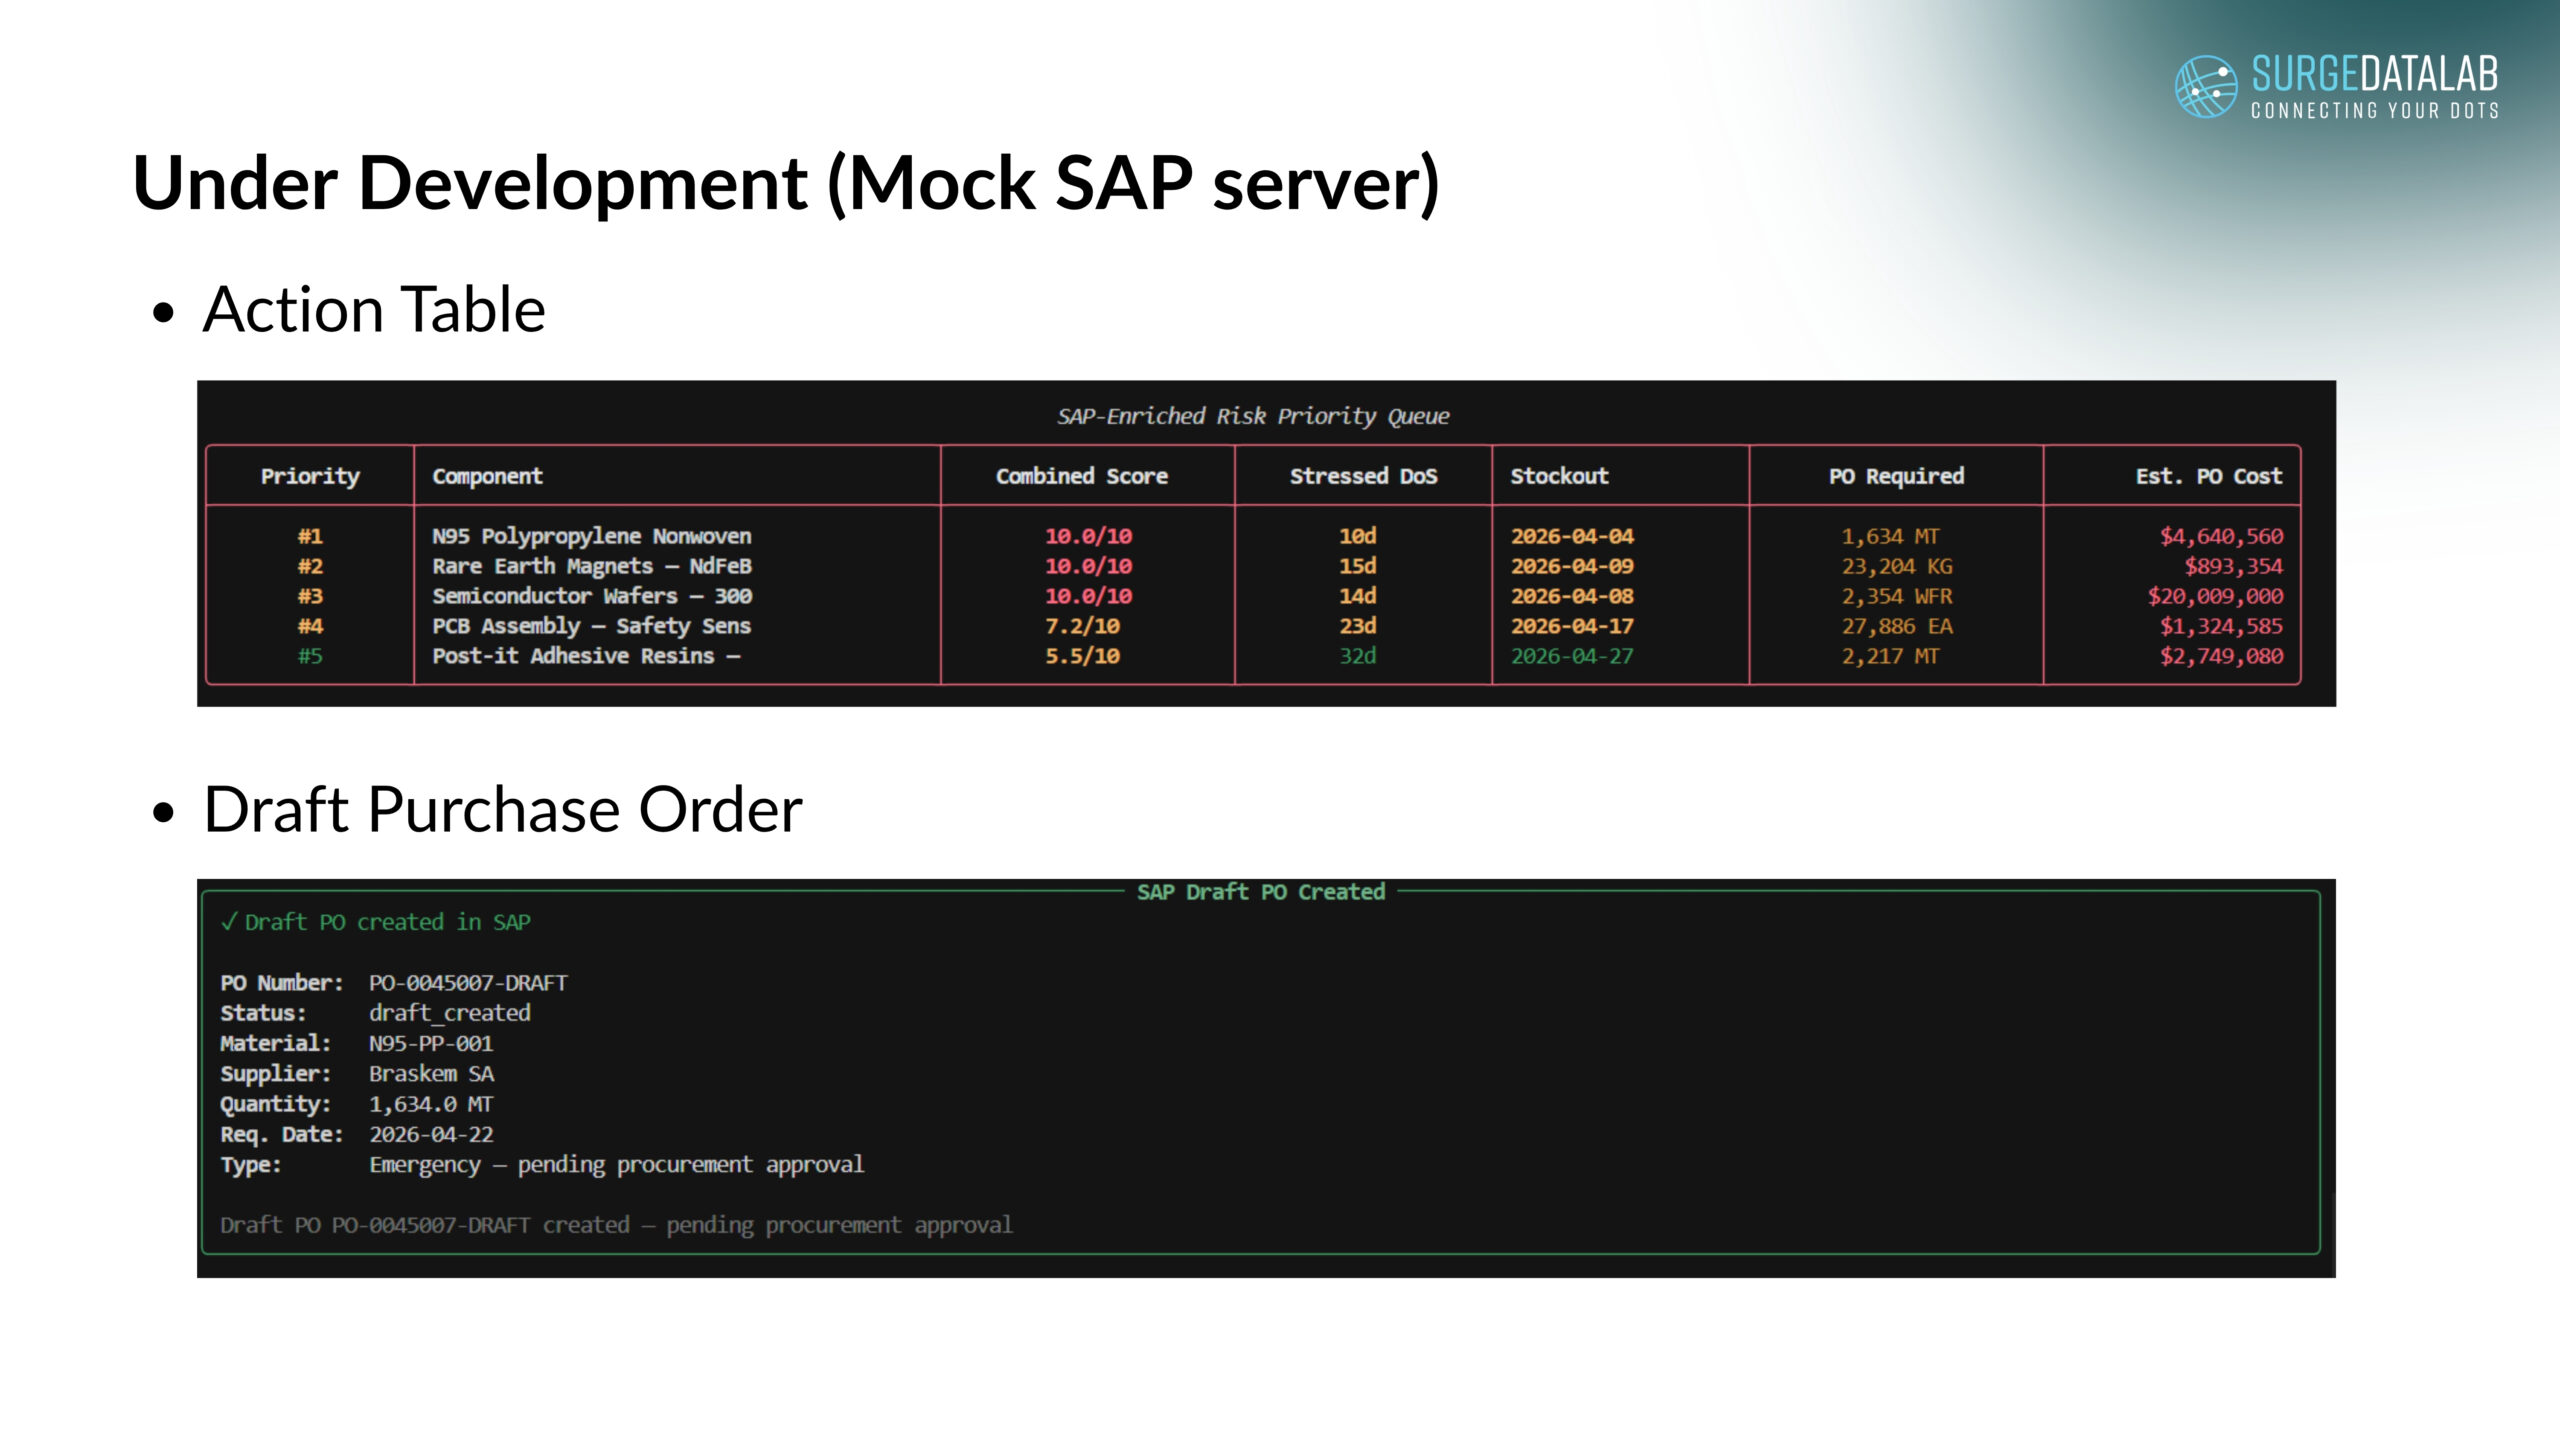This screenshot has width=2560, height=1440.
Task: Click the SurgeDataLab globe logo icon
Action: 2205,87
